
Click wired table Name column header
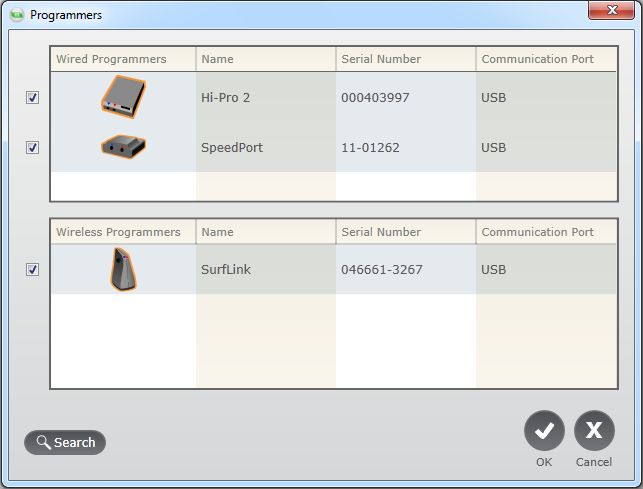pos(266,59)
